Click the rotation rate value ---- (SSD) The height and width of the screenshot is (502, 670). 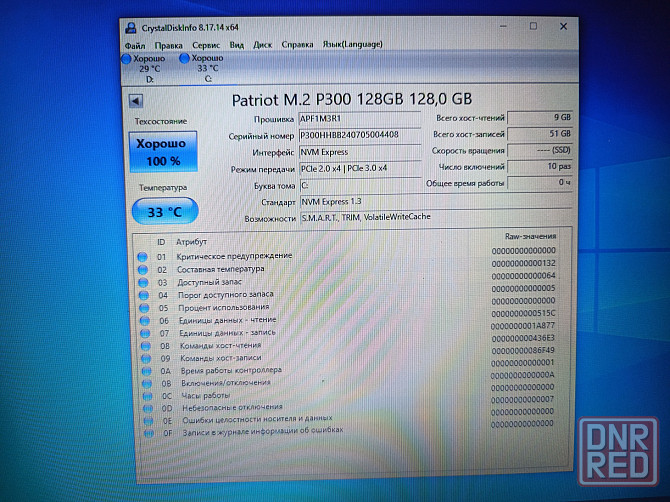point(540,150)
